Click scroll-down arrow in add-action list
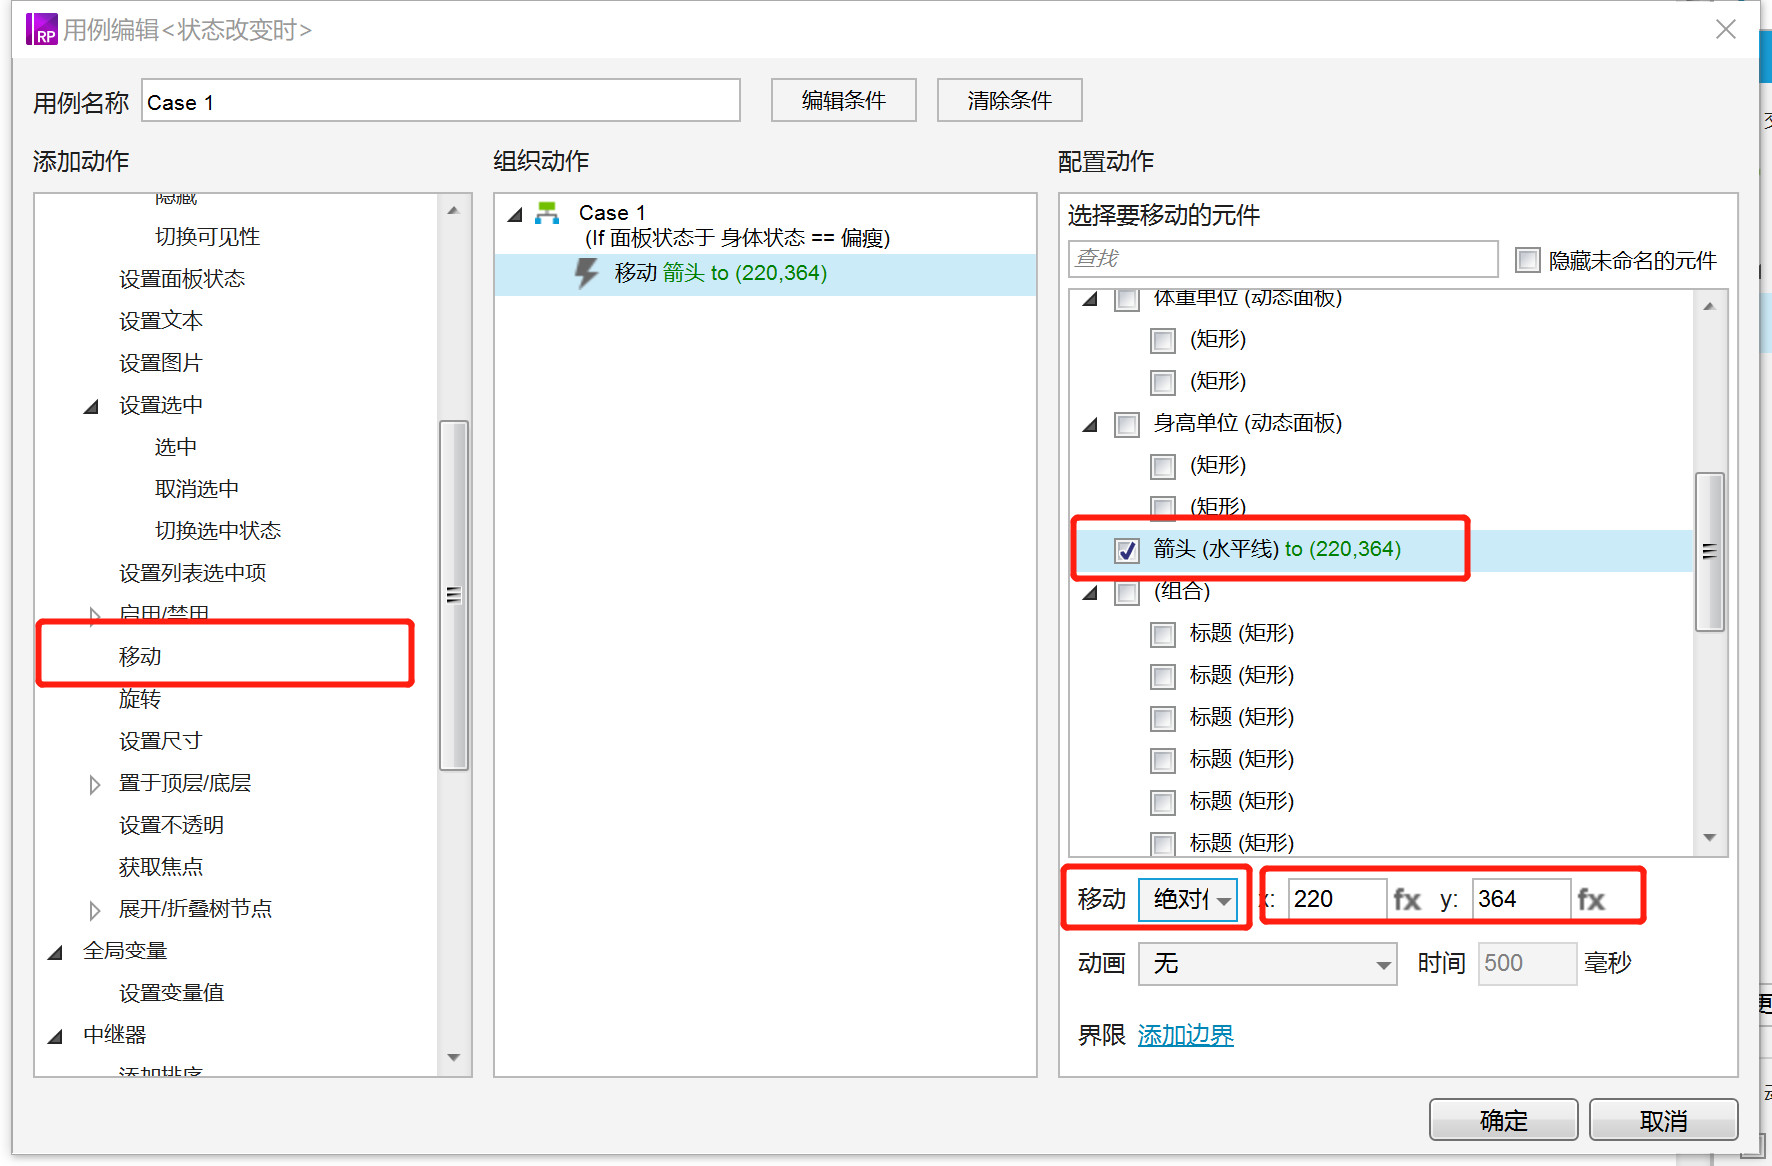1772x1166 pixels. [x=454, y=1058]
